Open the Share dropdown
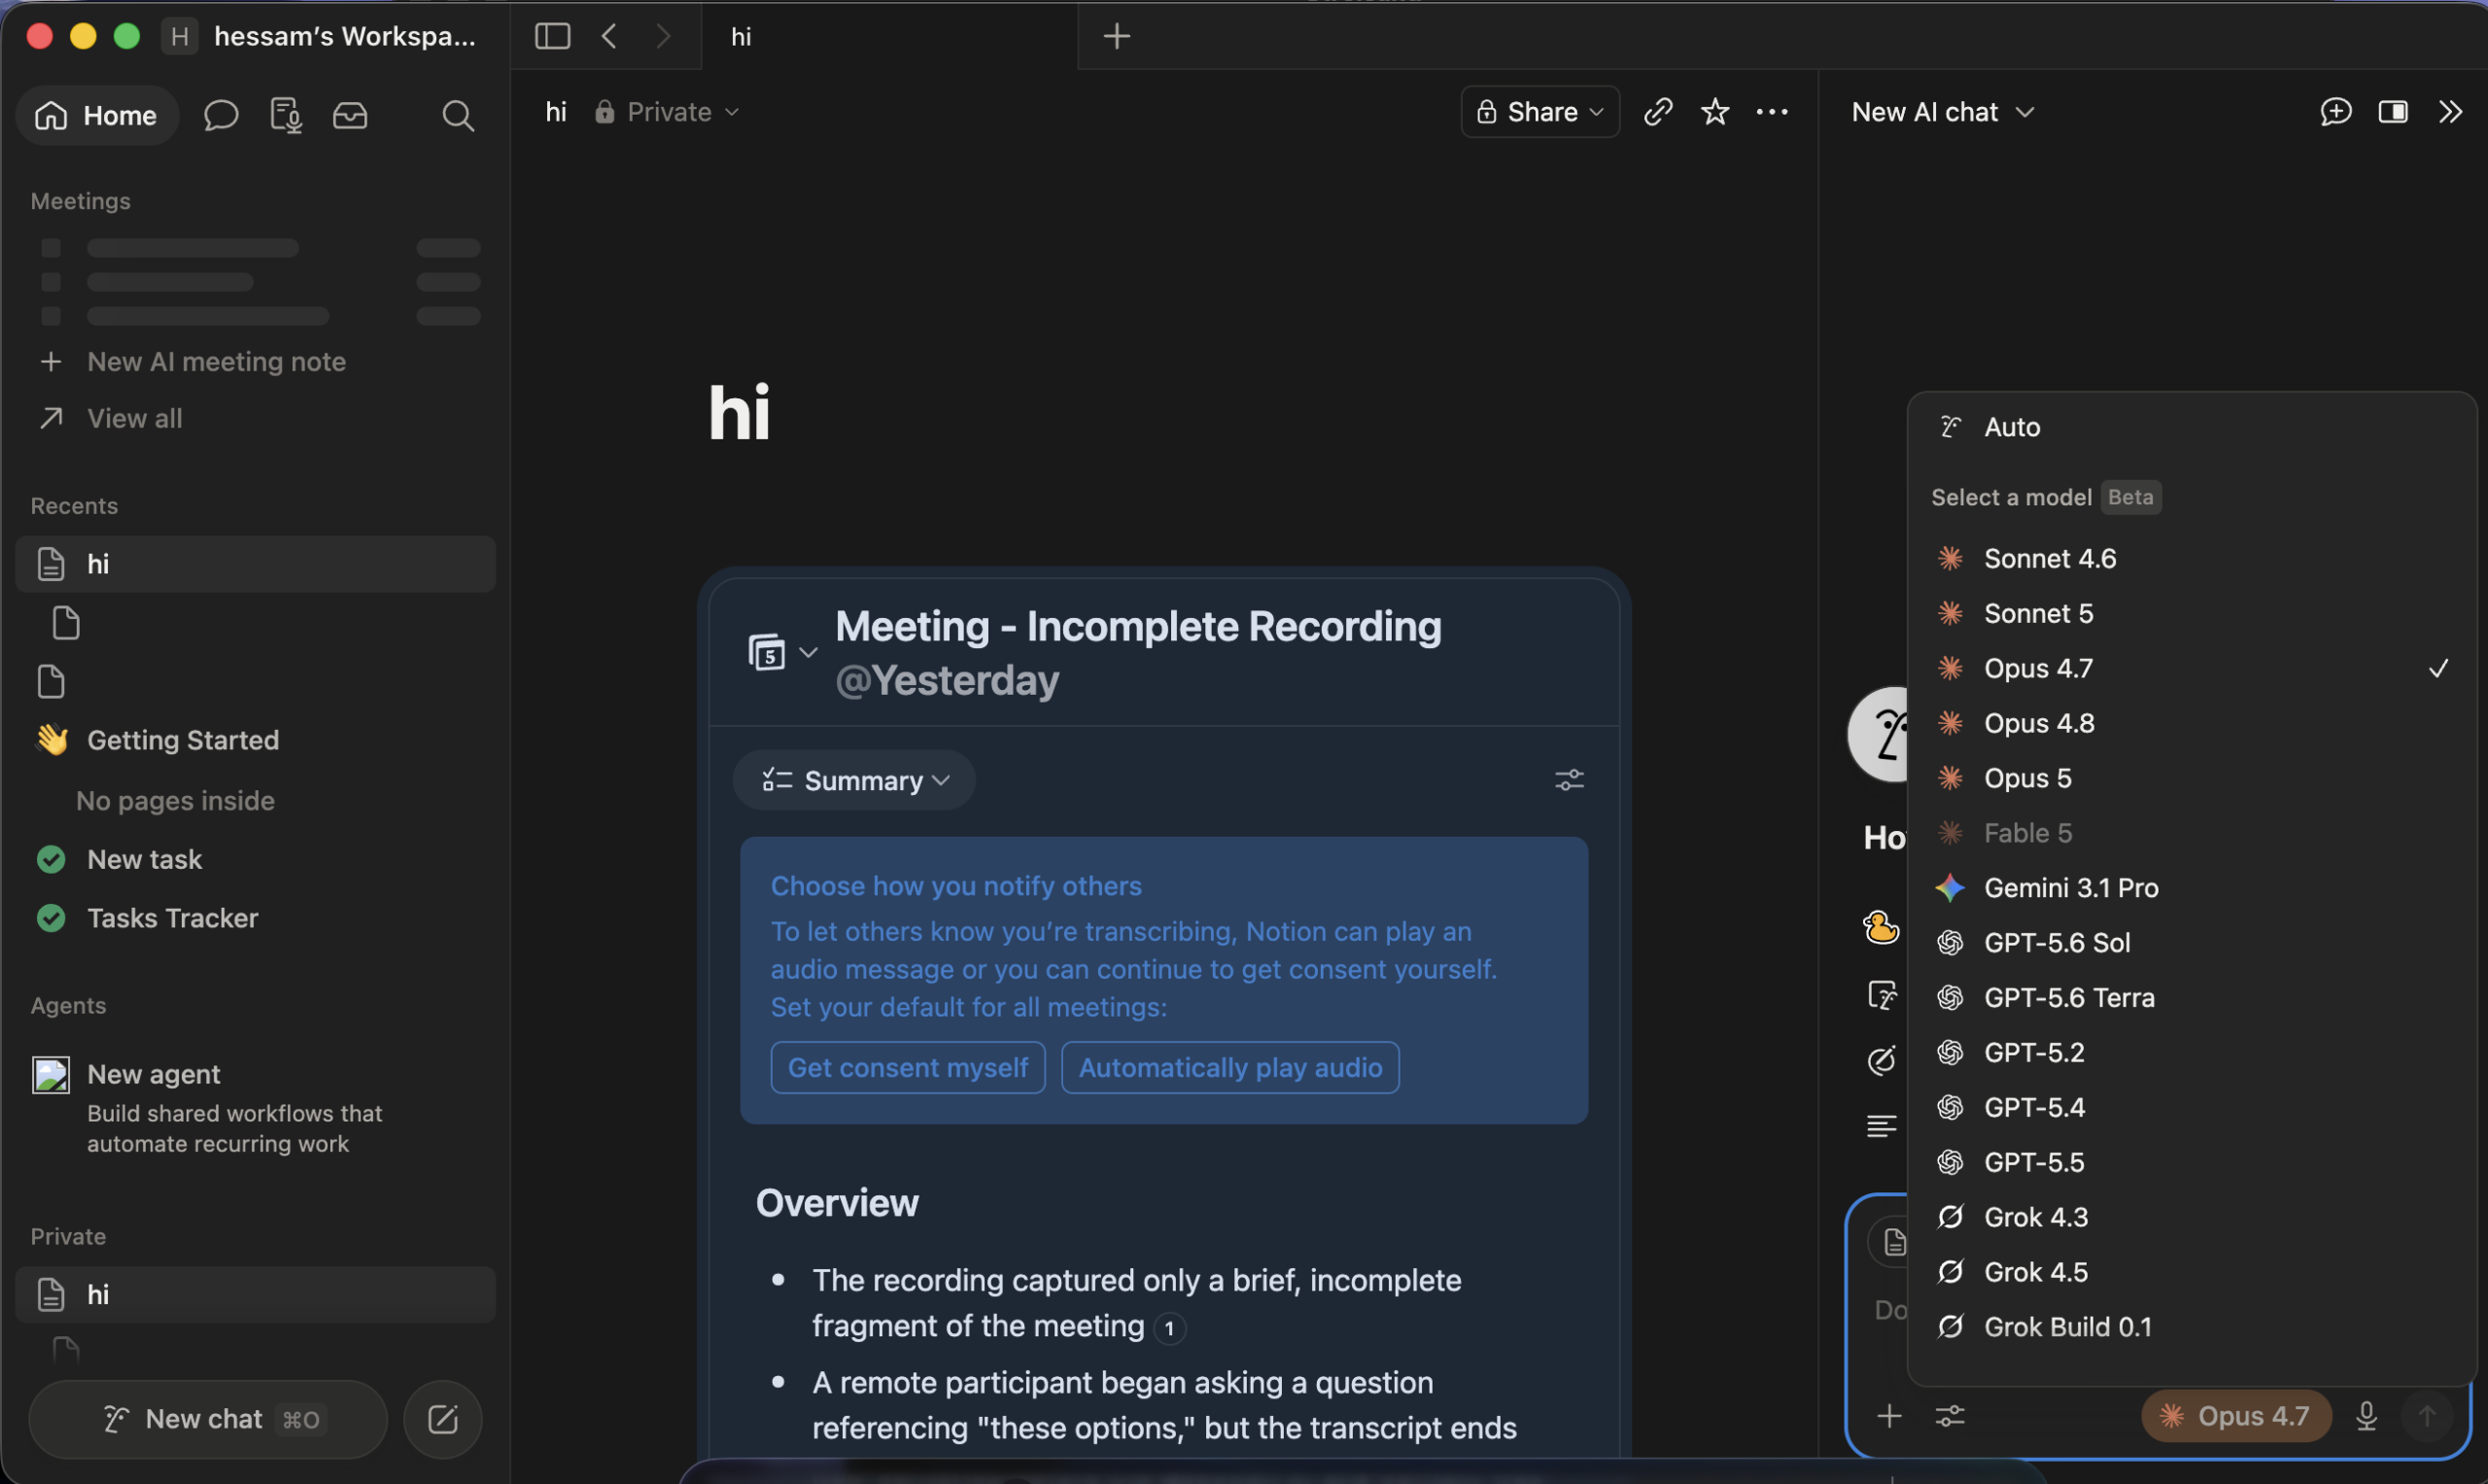The width and height of the screenshot is (2488, 1484). click(x=1540, y=112)
